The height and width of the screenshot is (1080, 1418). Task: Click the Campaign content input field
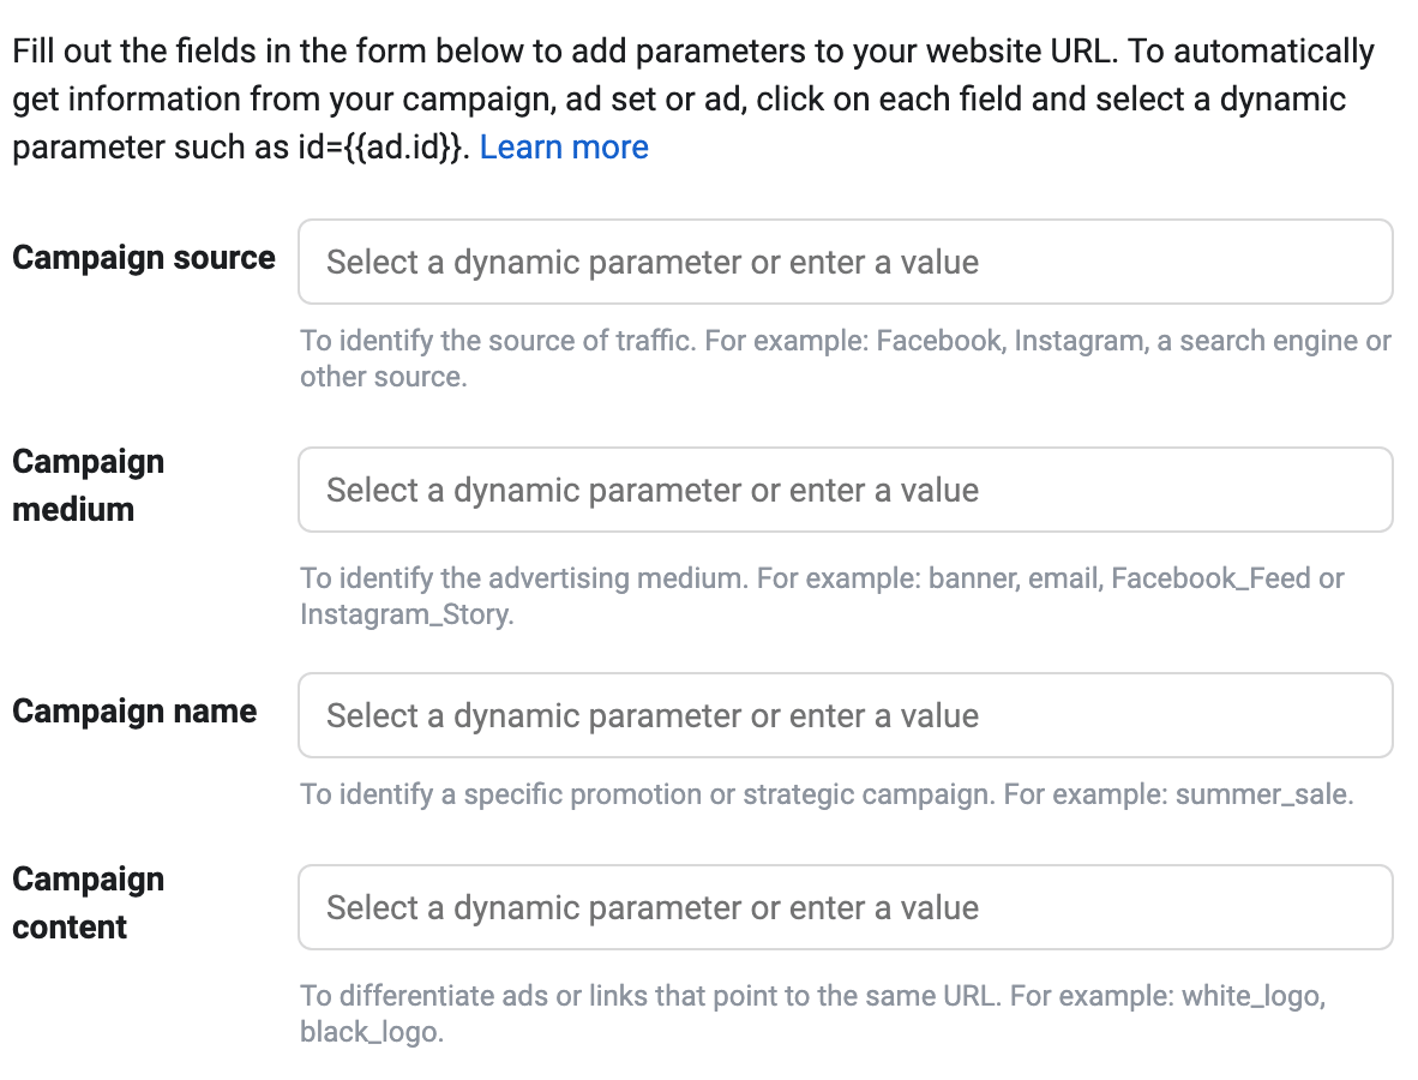(846, 907)
